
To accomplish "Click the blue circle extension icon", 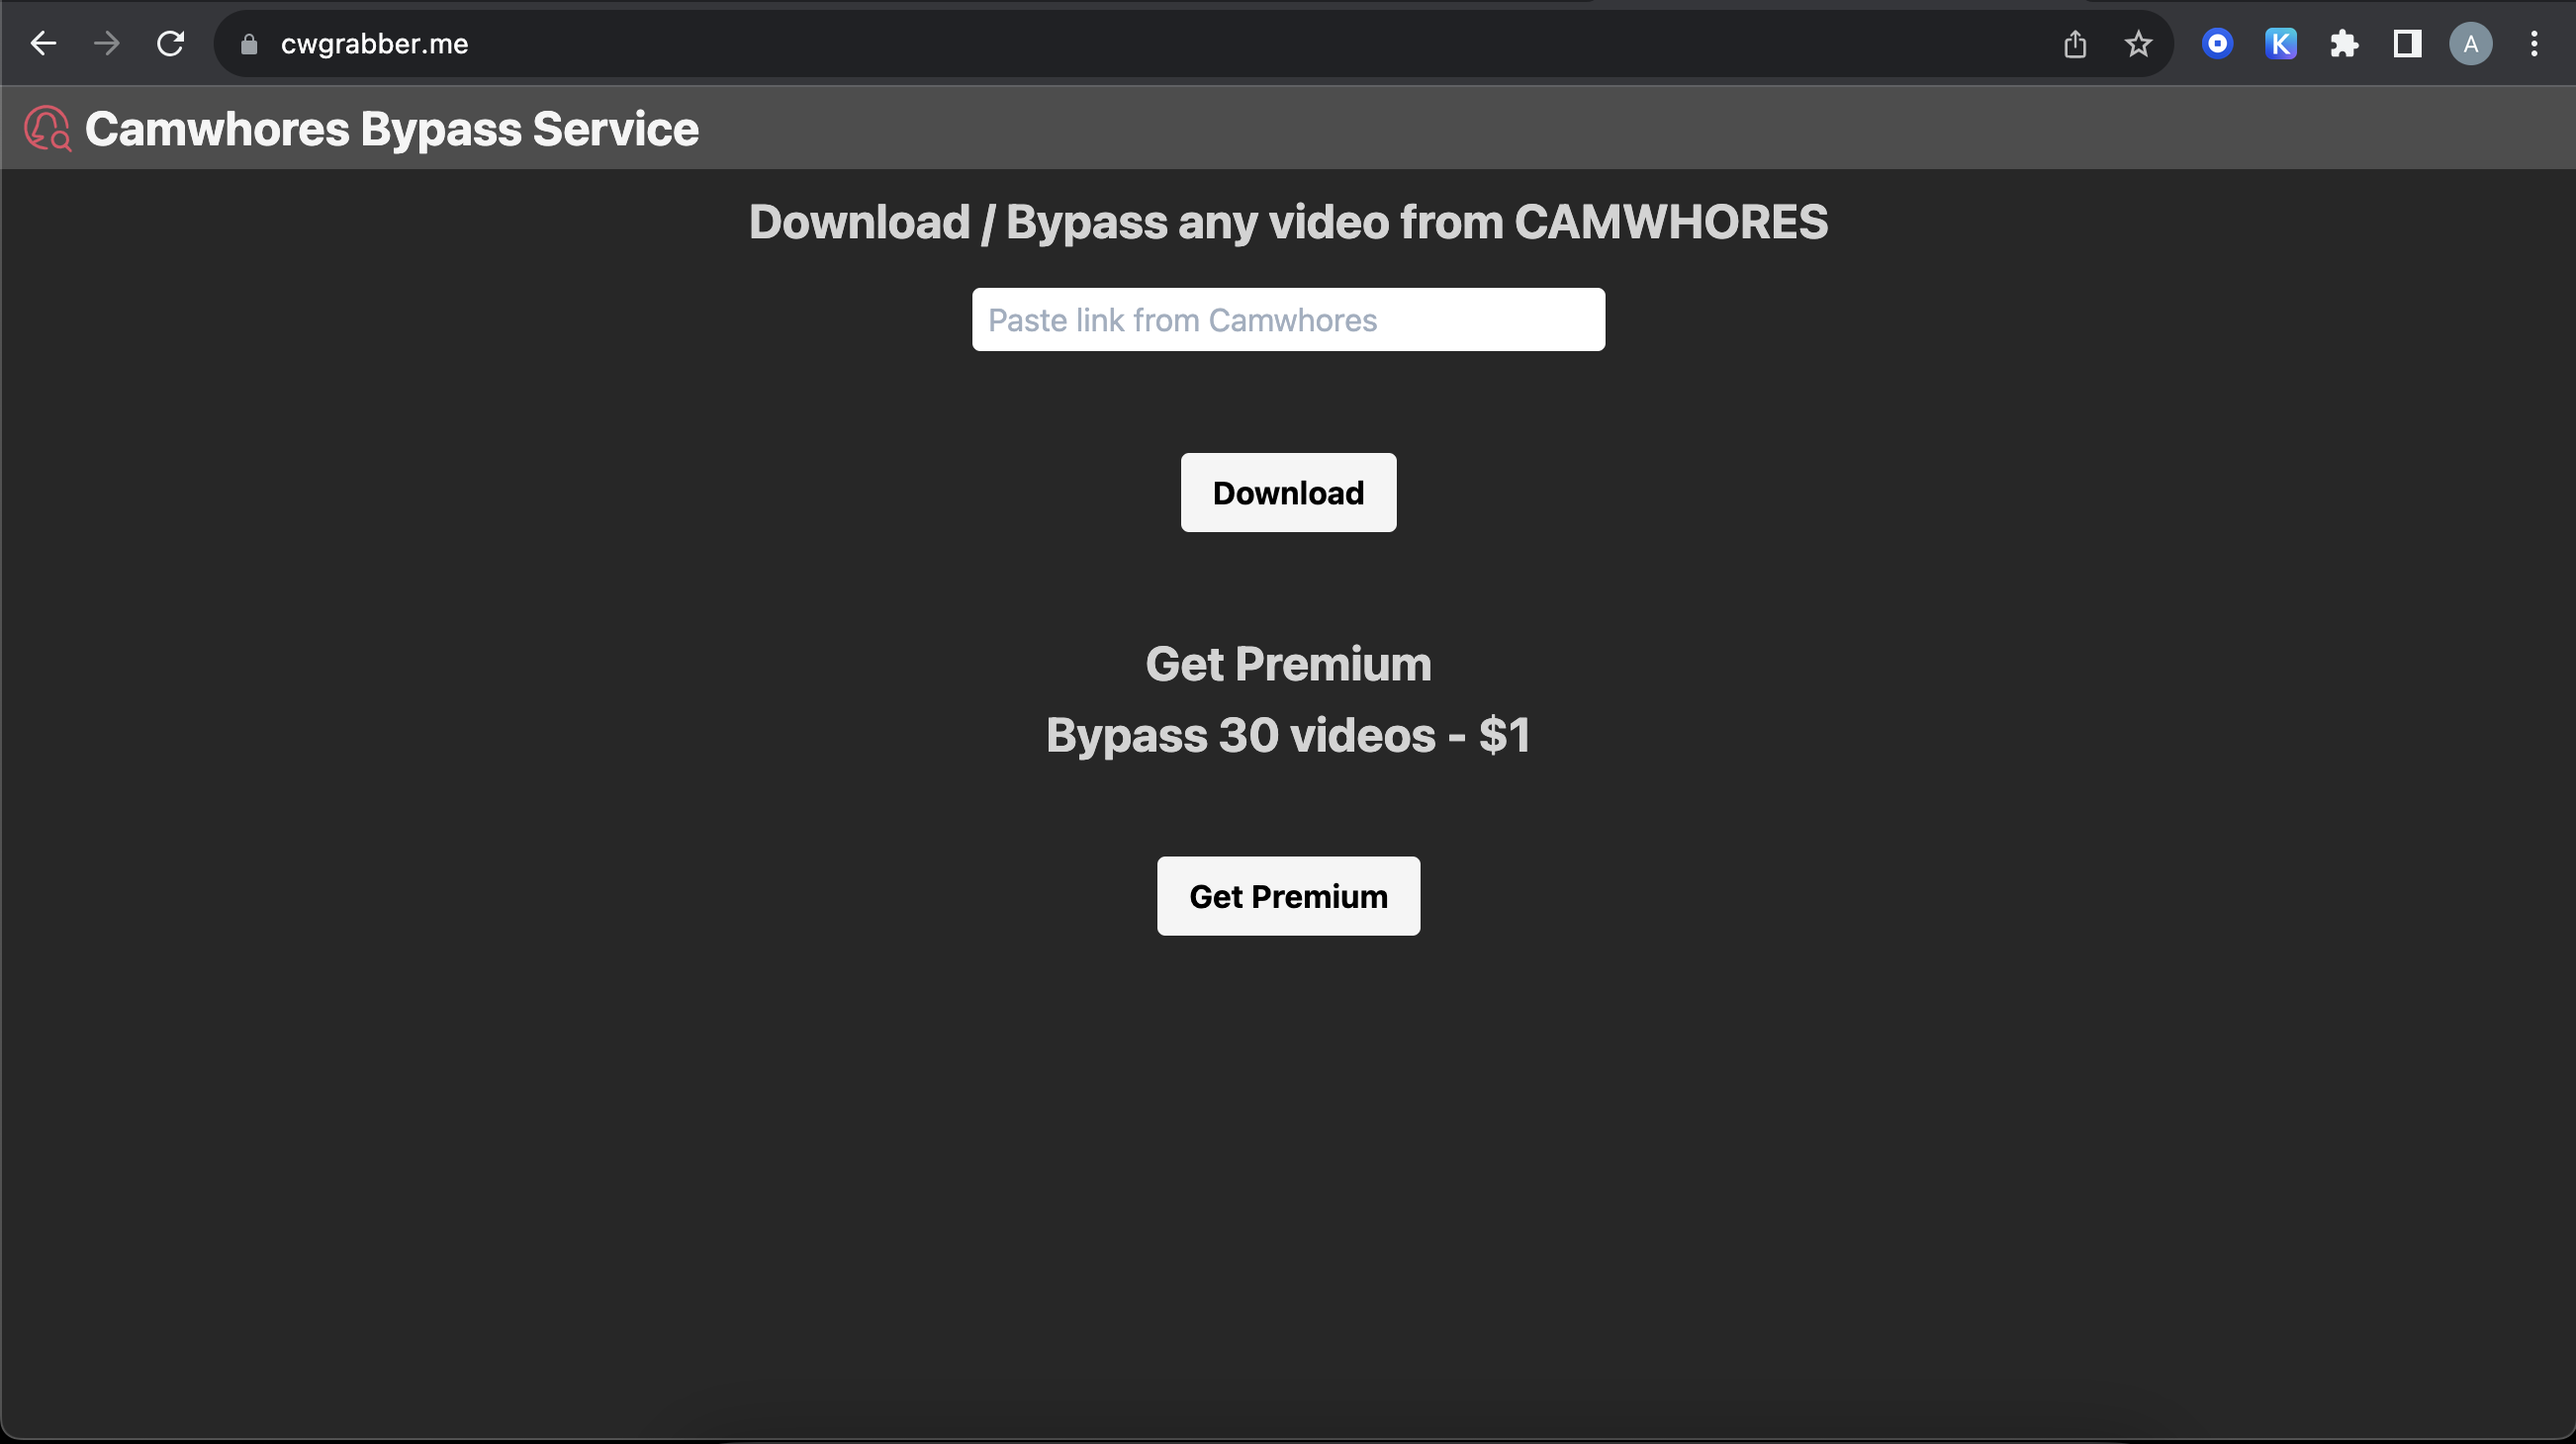I will (x=2219, y=45).
